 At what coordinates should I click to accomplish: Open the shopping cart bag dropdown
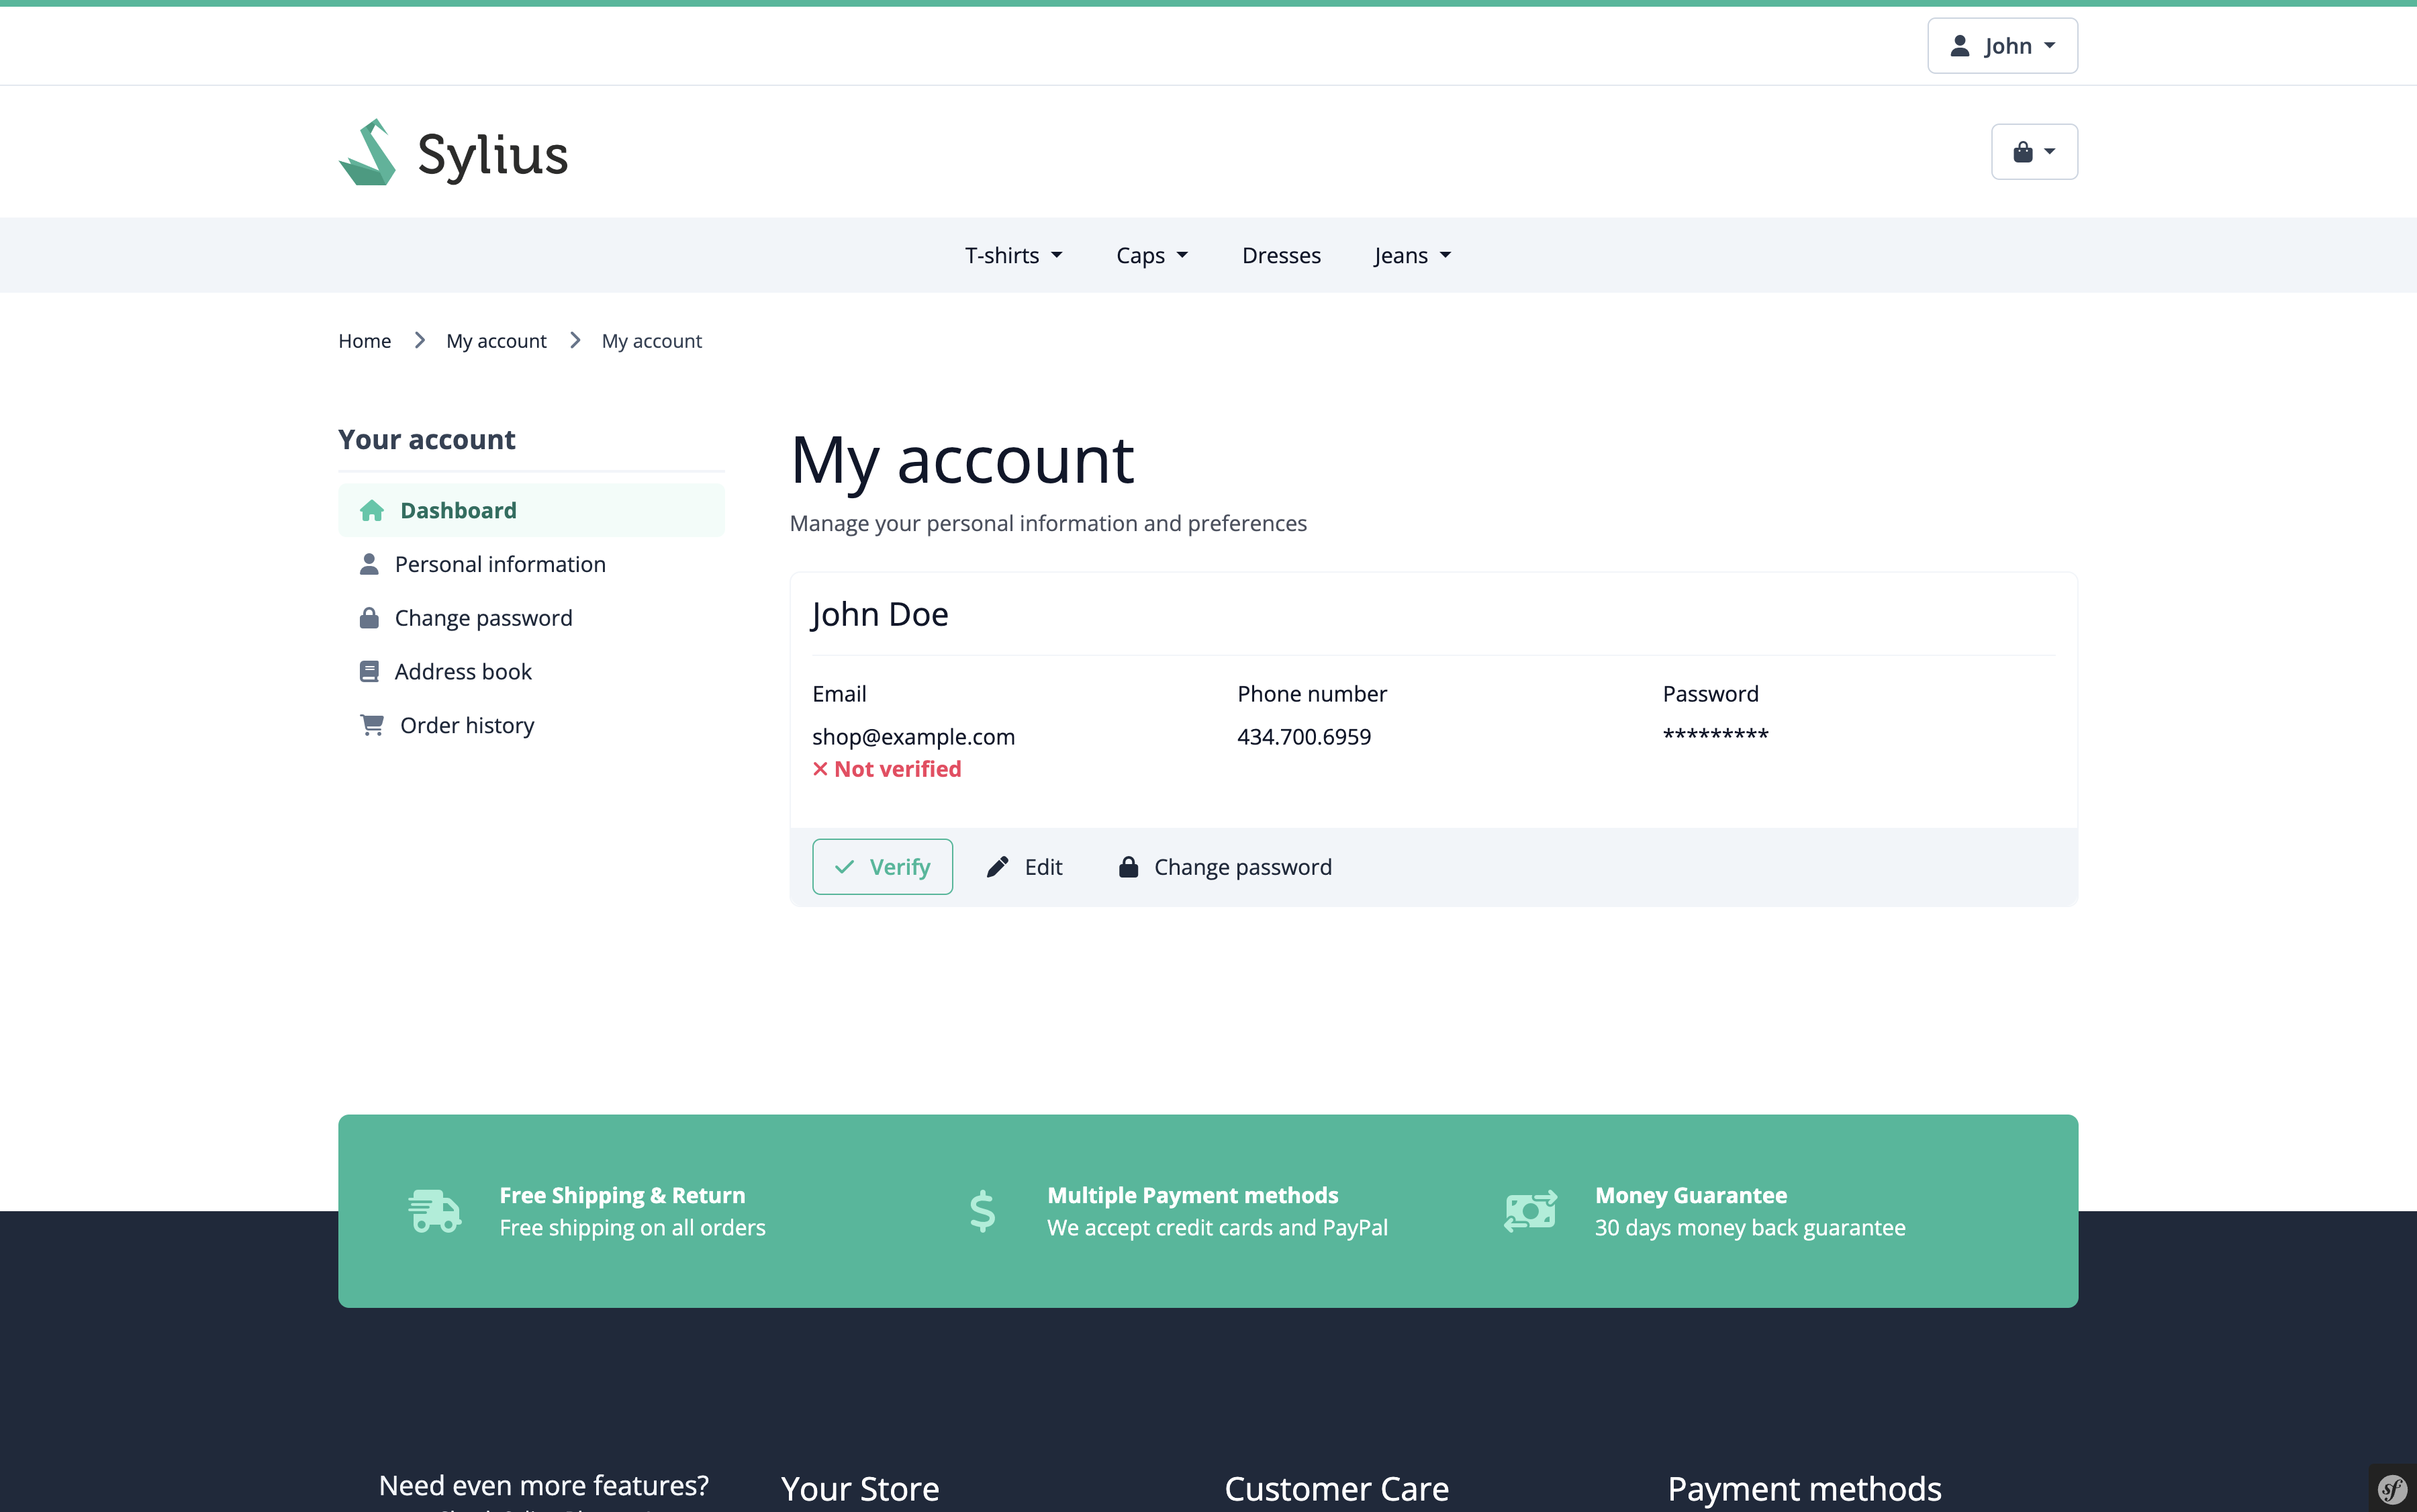pos(2033,152)
